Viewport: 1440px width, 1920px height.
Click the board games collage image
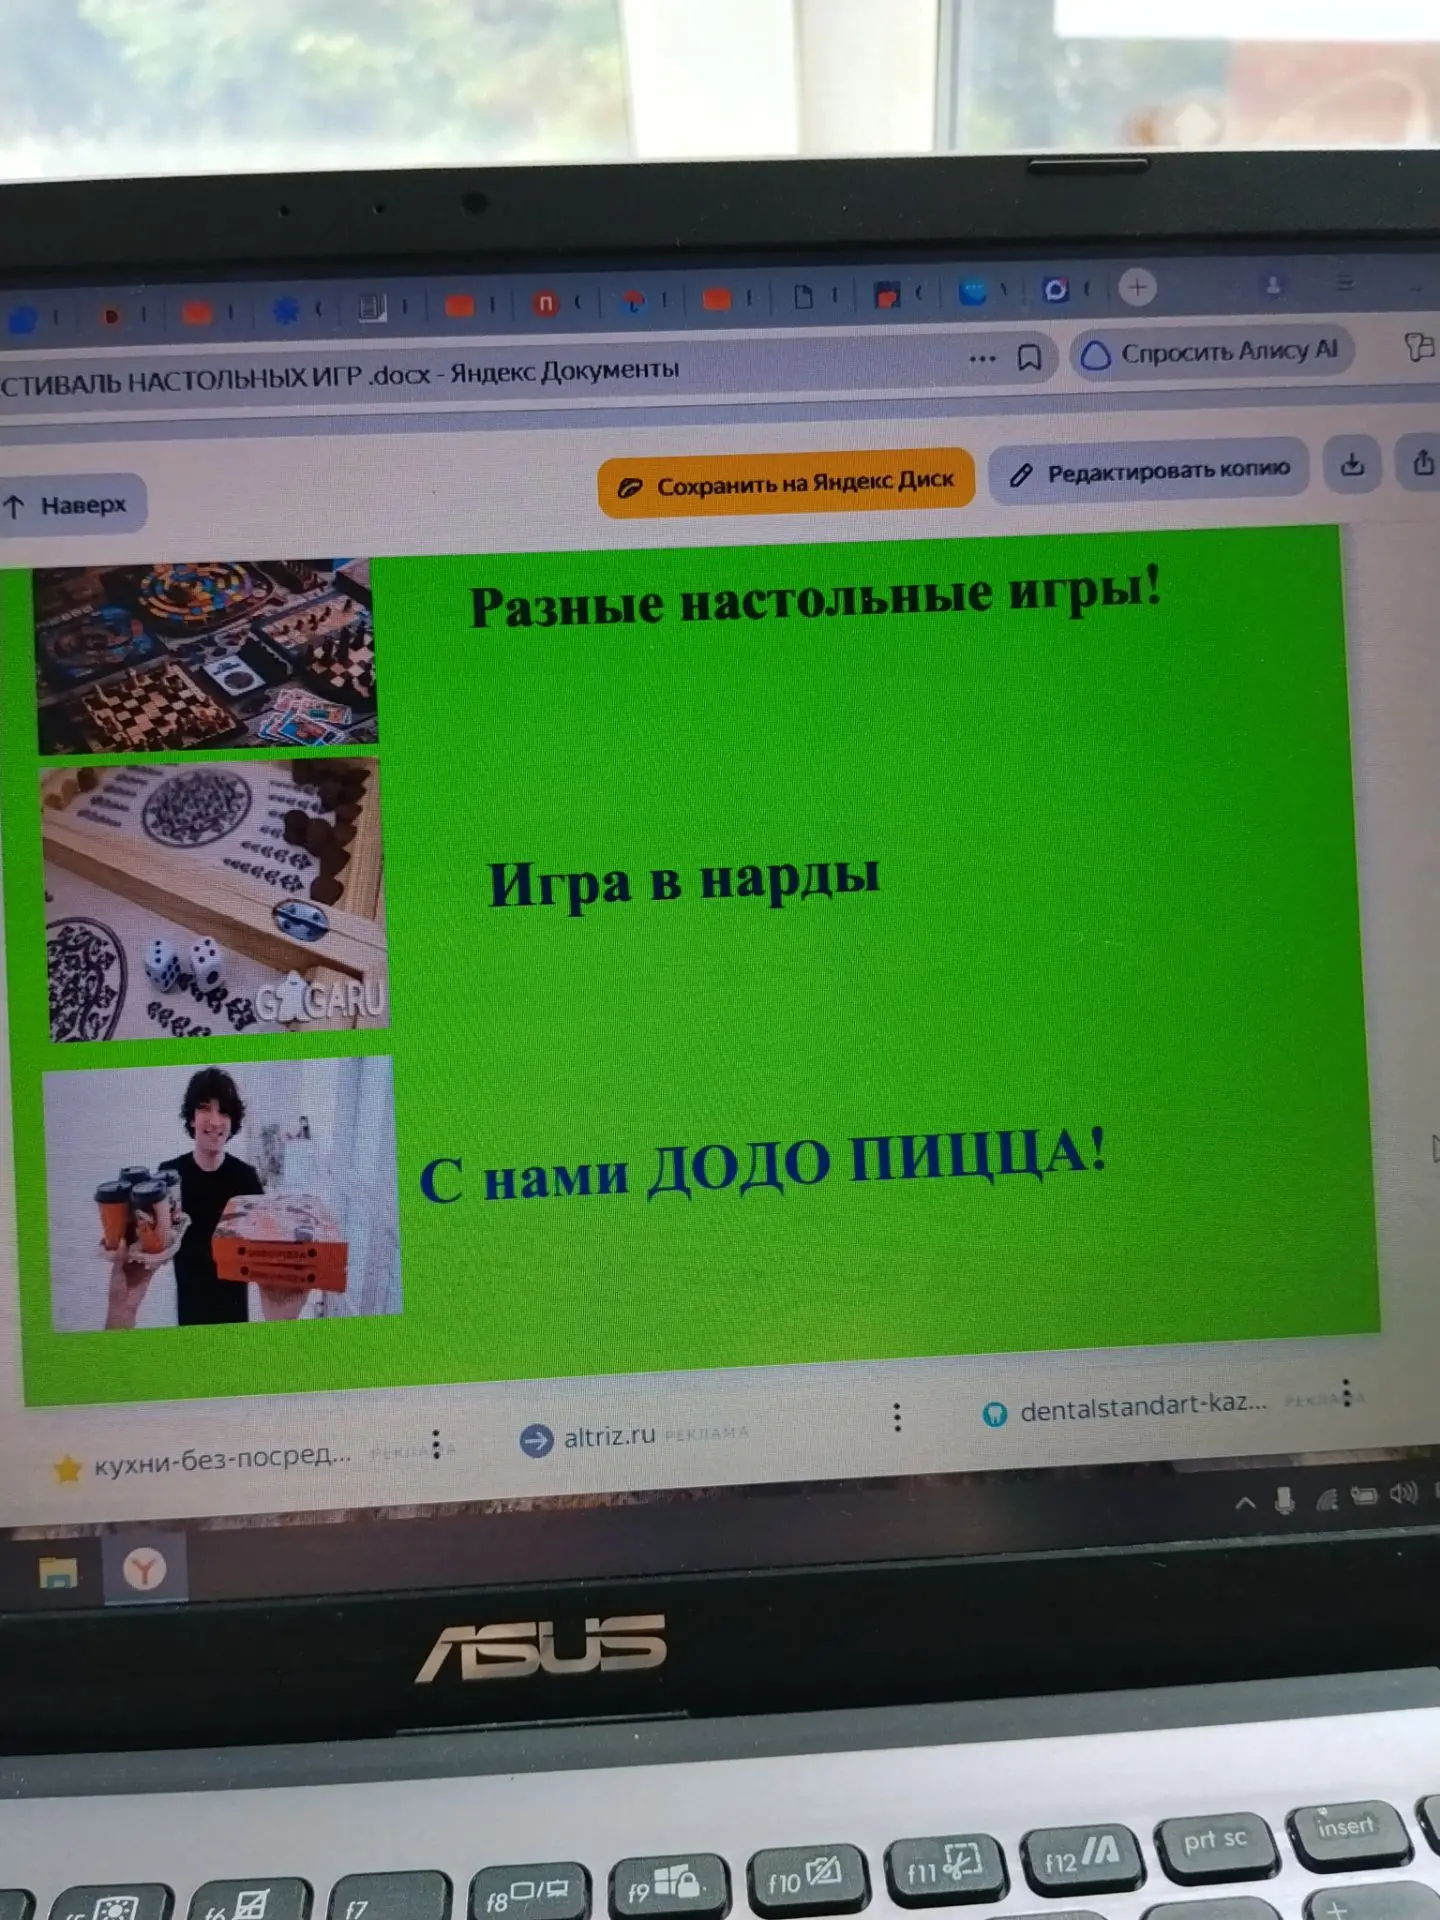tap(206, 656)
